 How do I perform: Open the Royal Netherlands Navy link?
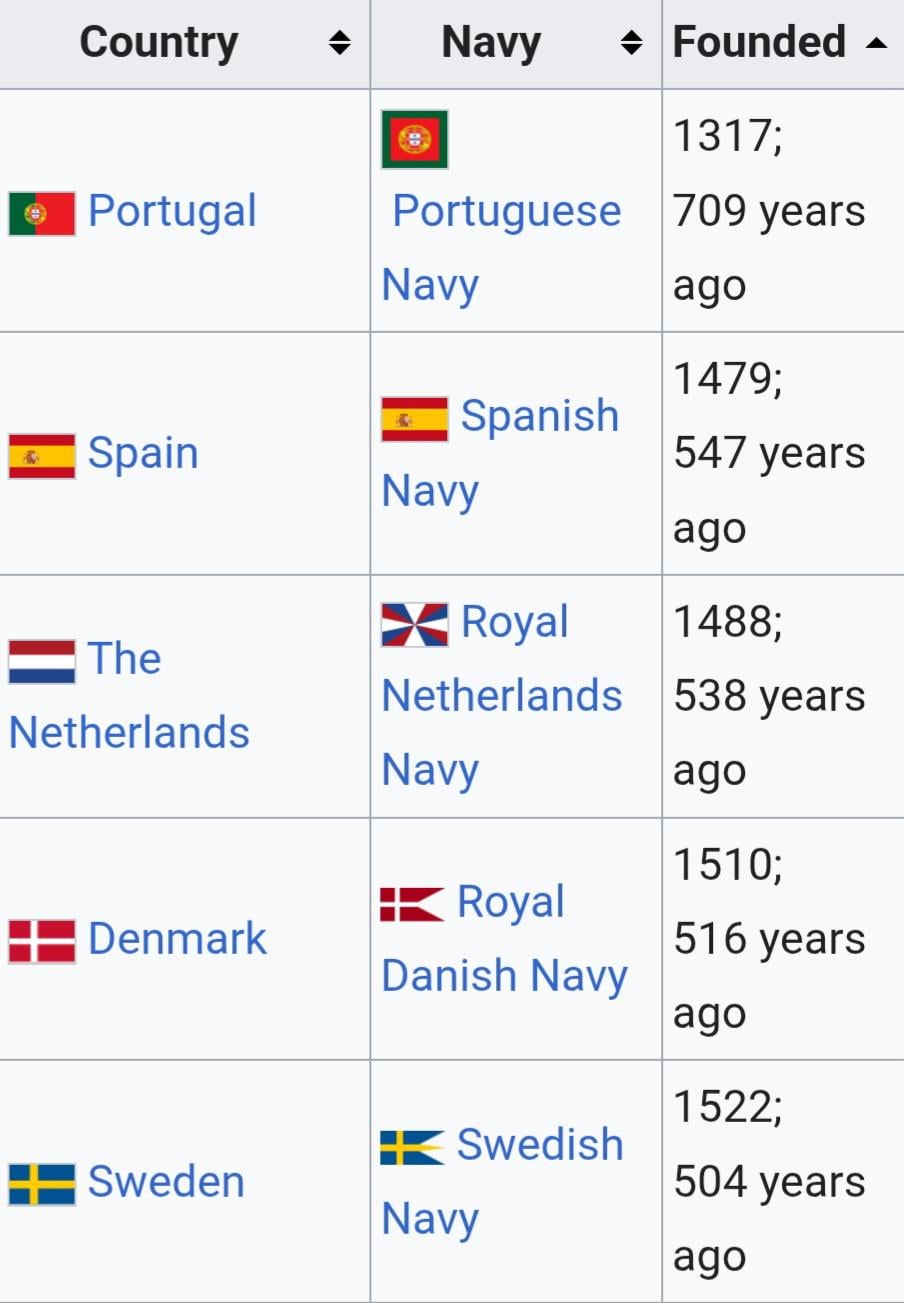point(502,696)
